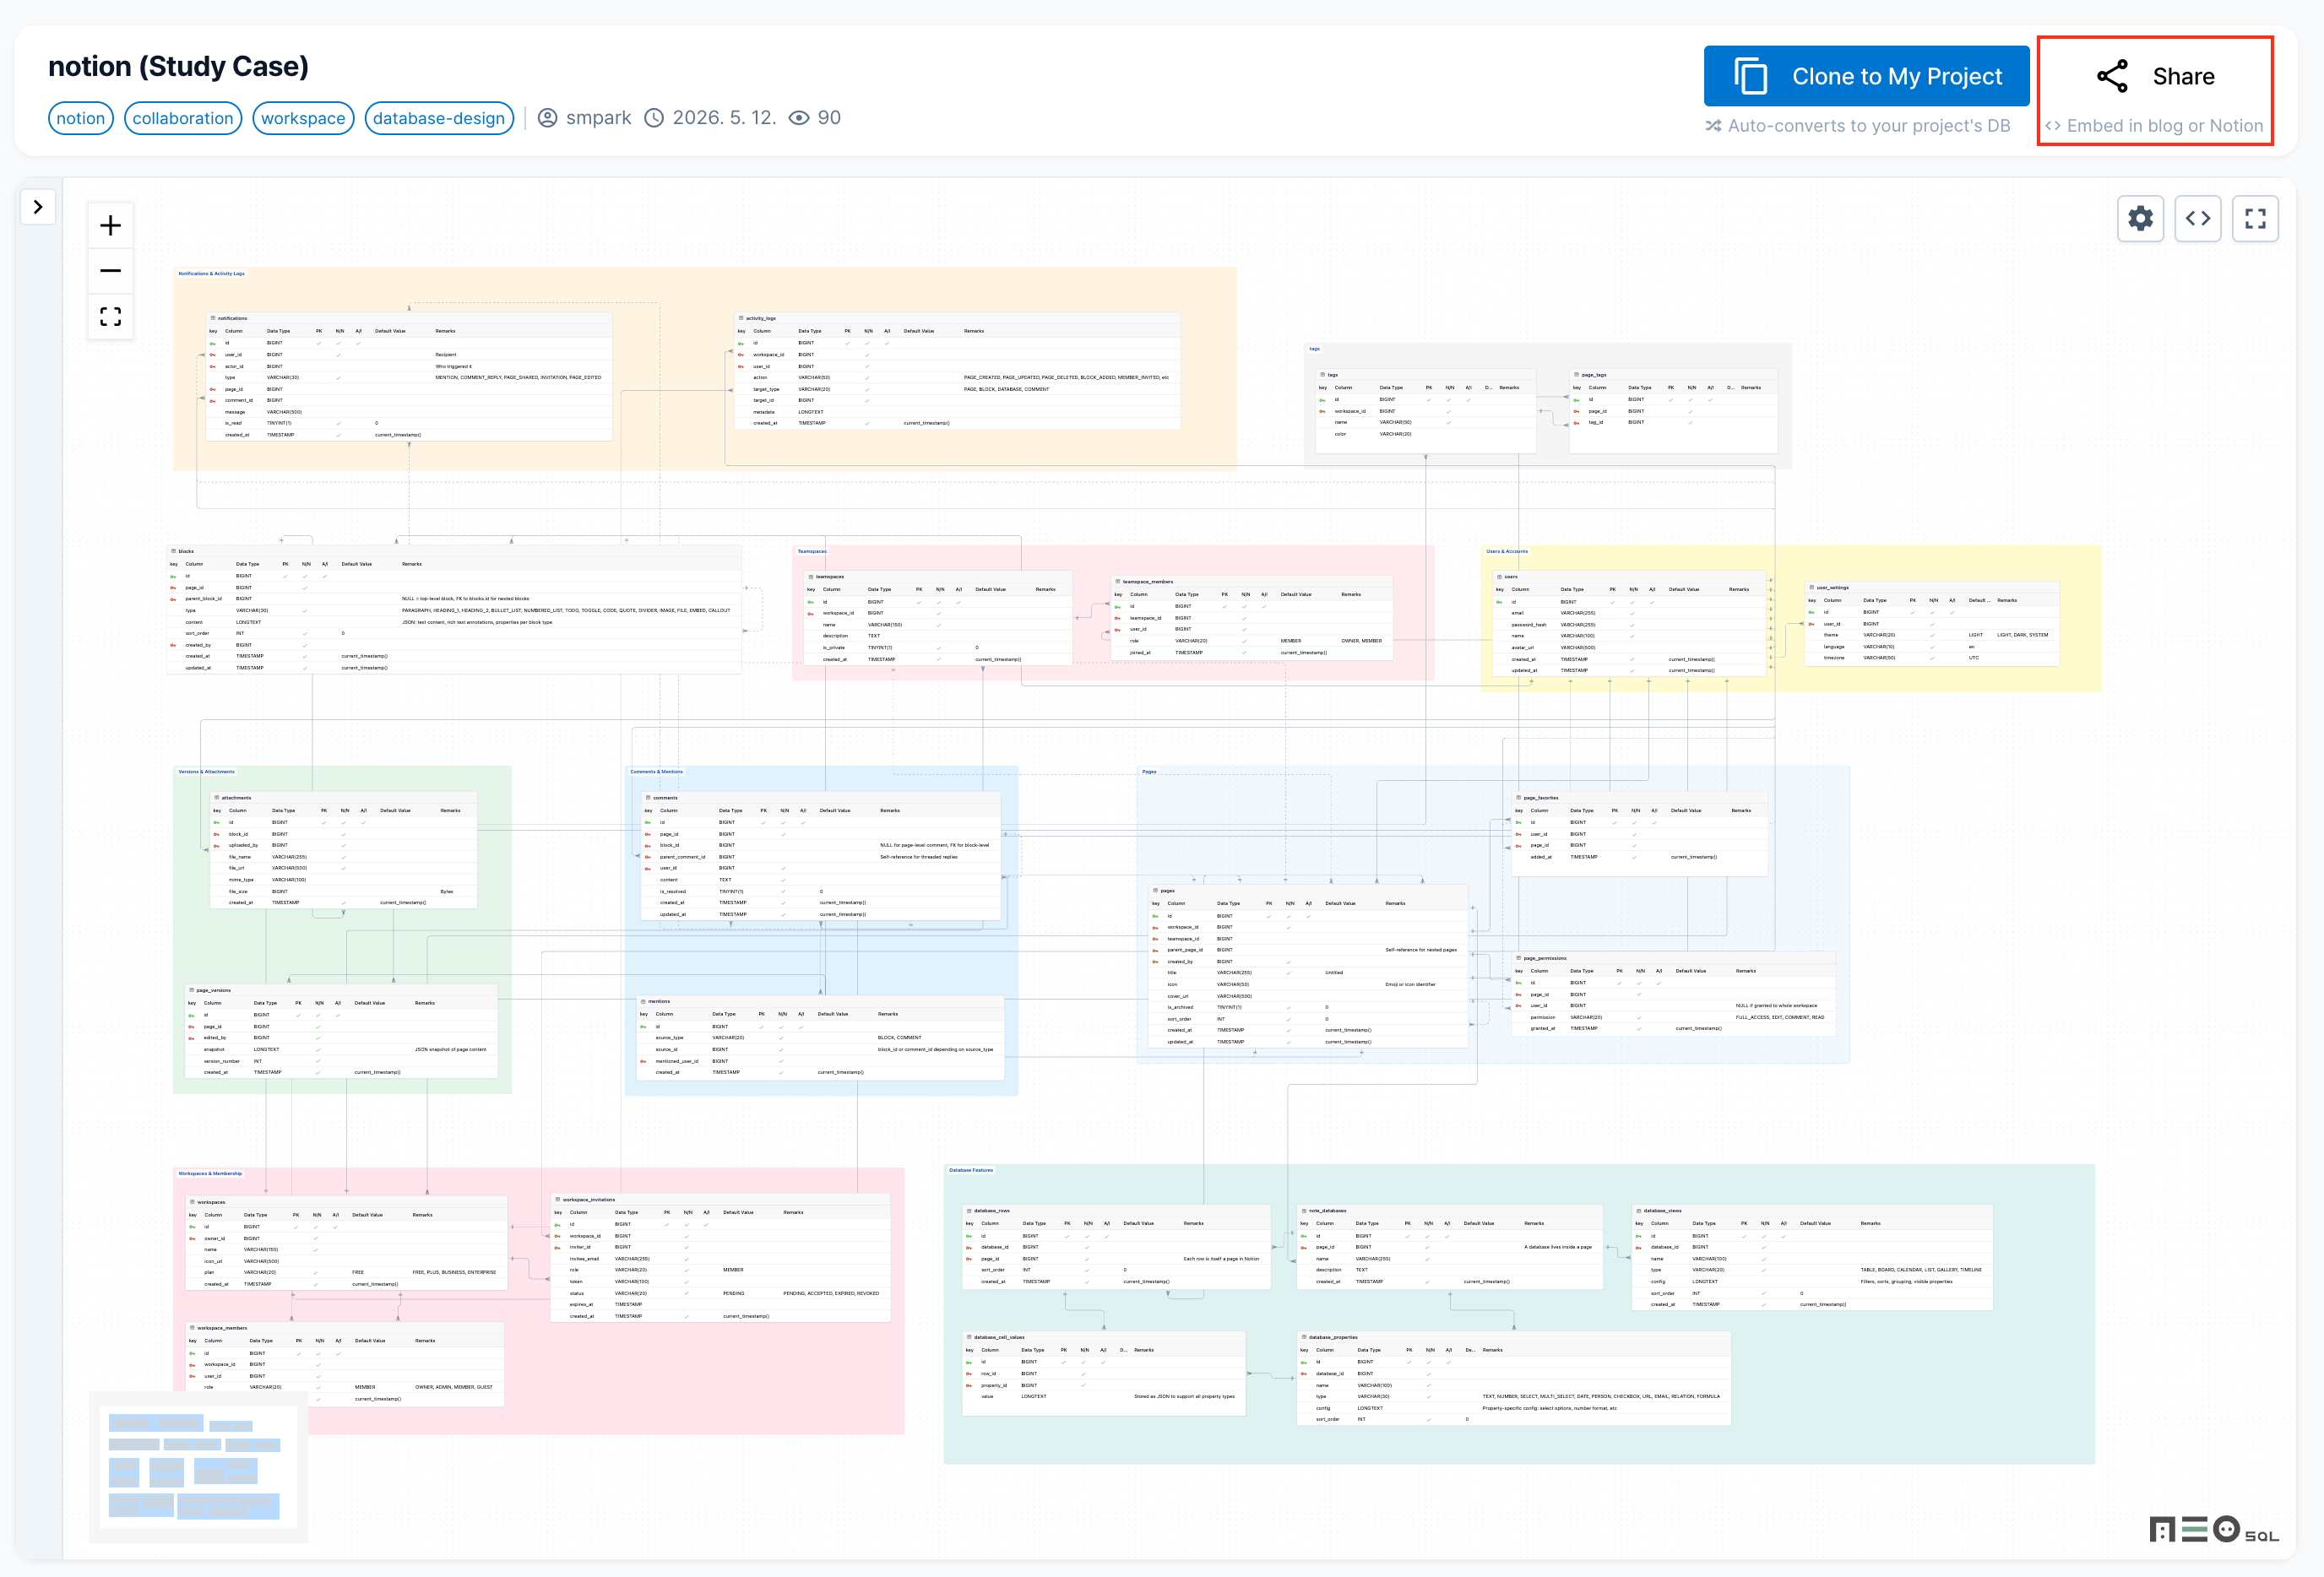Open embed code icon in canvas toolbar

point(2197,219)
